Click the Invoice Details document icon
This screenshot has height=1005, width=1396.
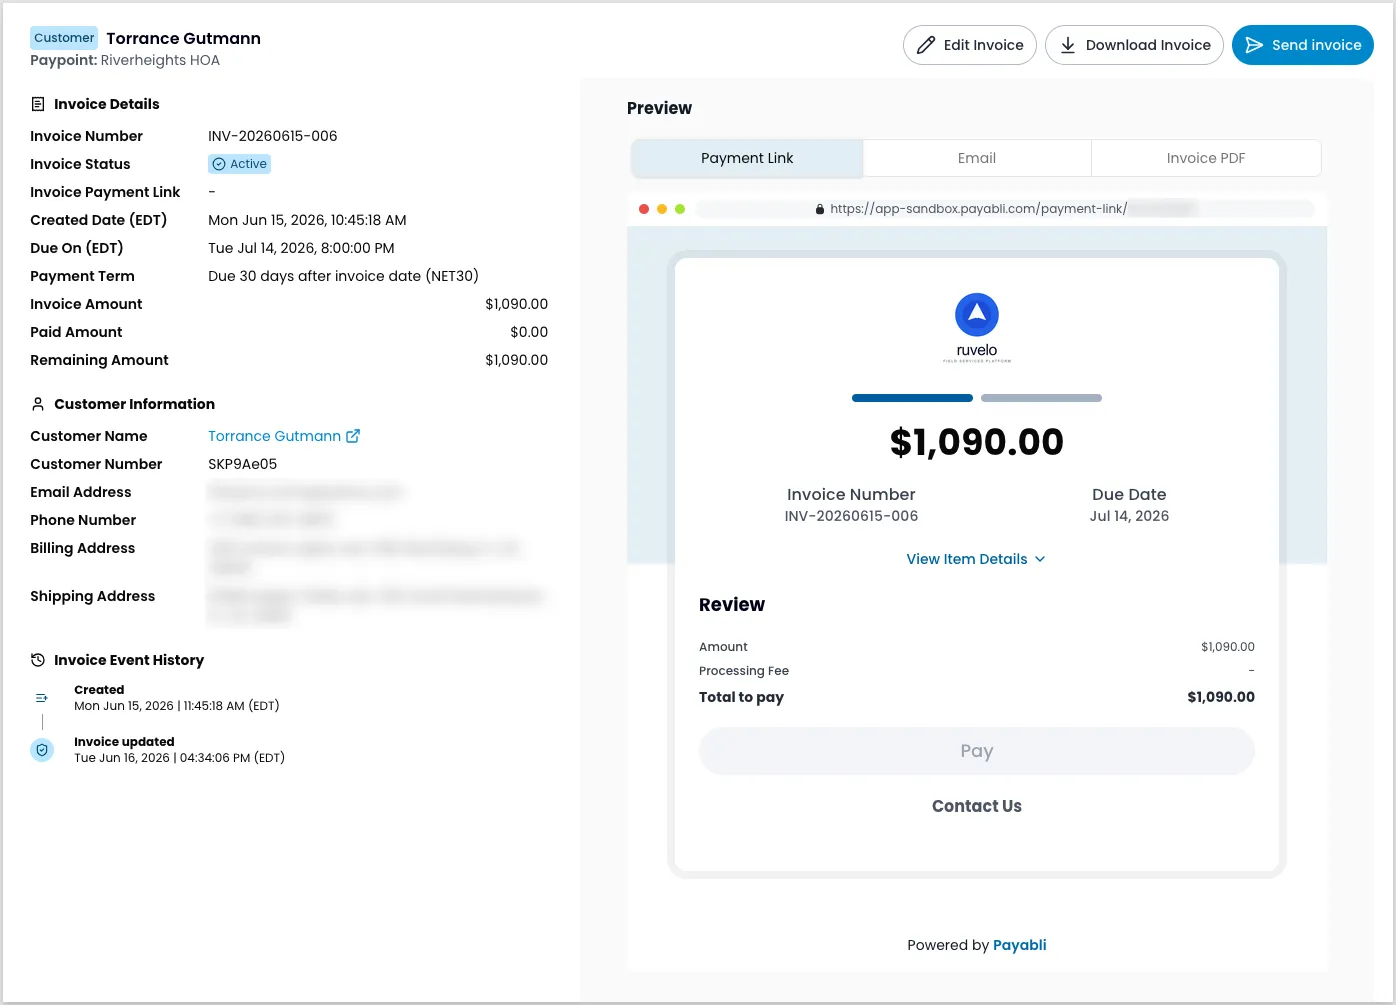tap(38, 104)
